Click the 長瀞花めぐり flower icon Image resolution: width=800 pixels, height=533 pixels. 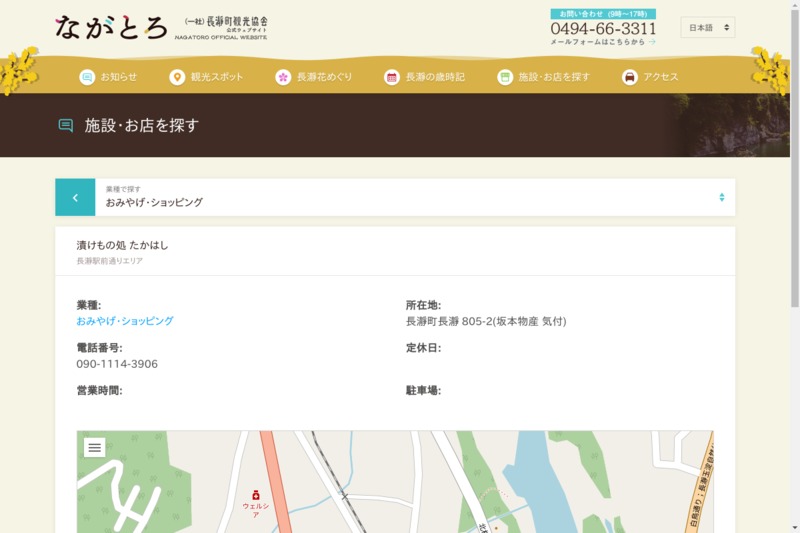coord(283,77)
